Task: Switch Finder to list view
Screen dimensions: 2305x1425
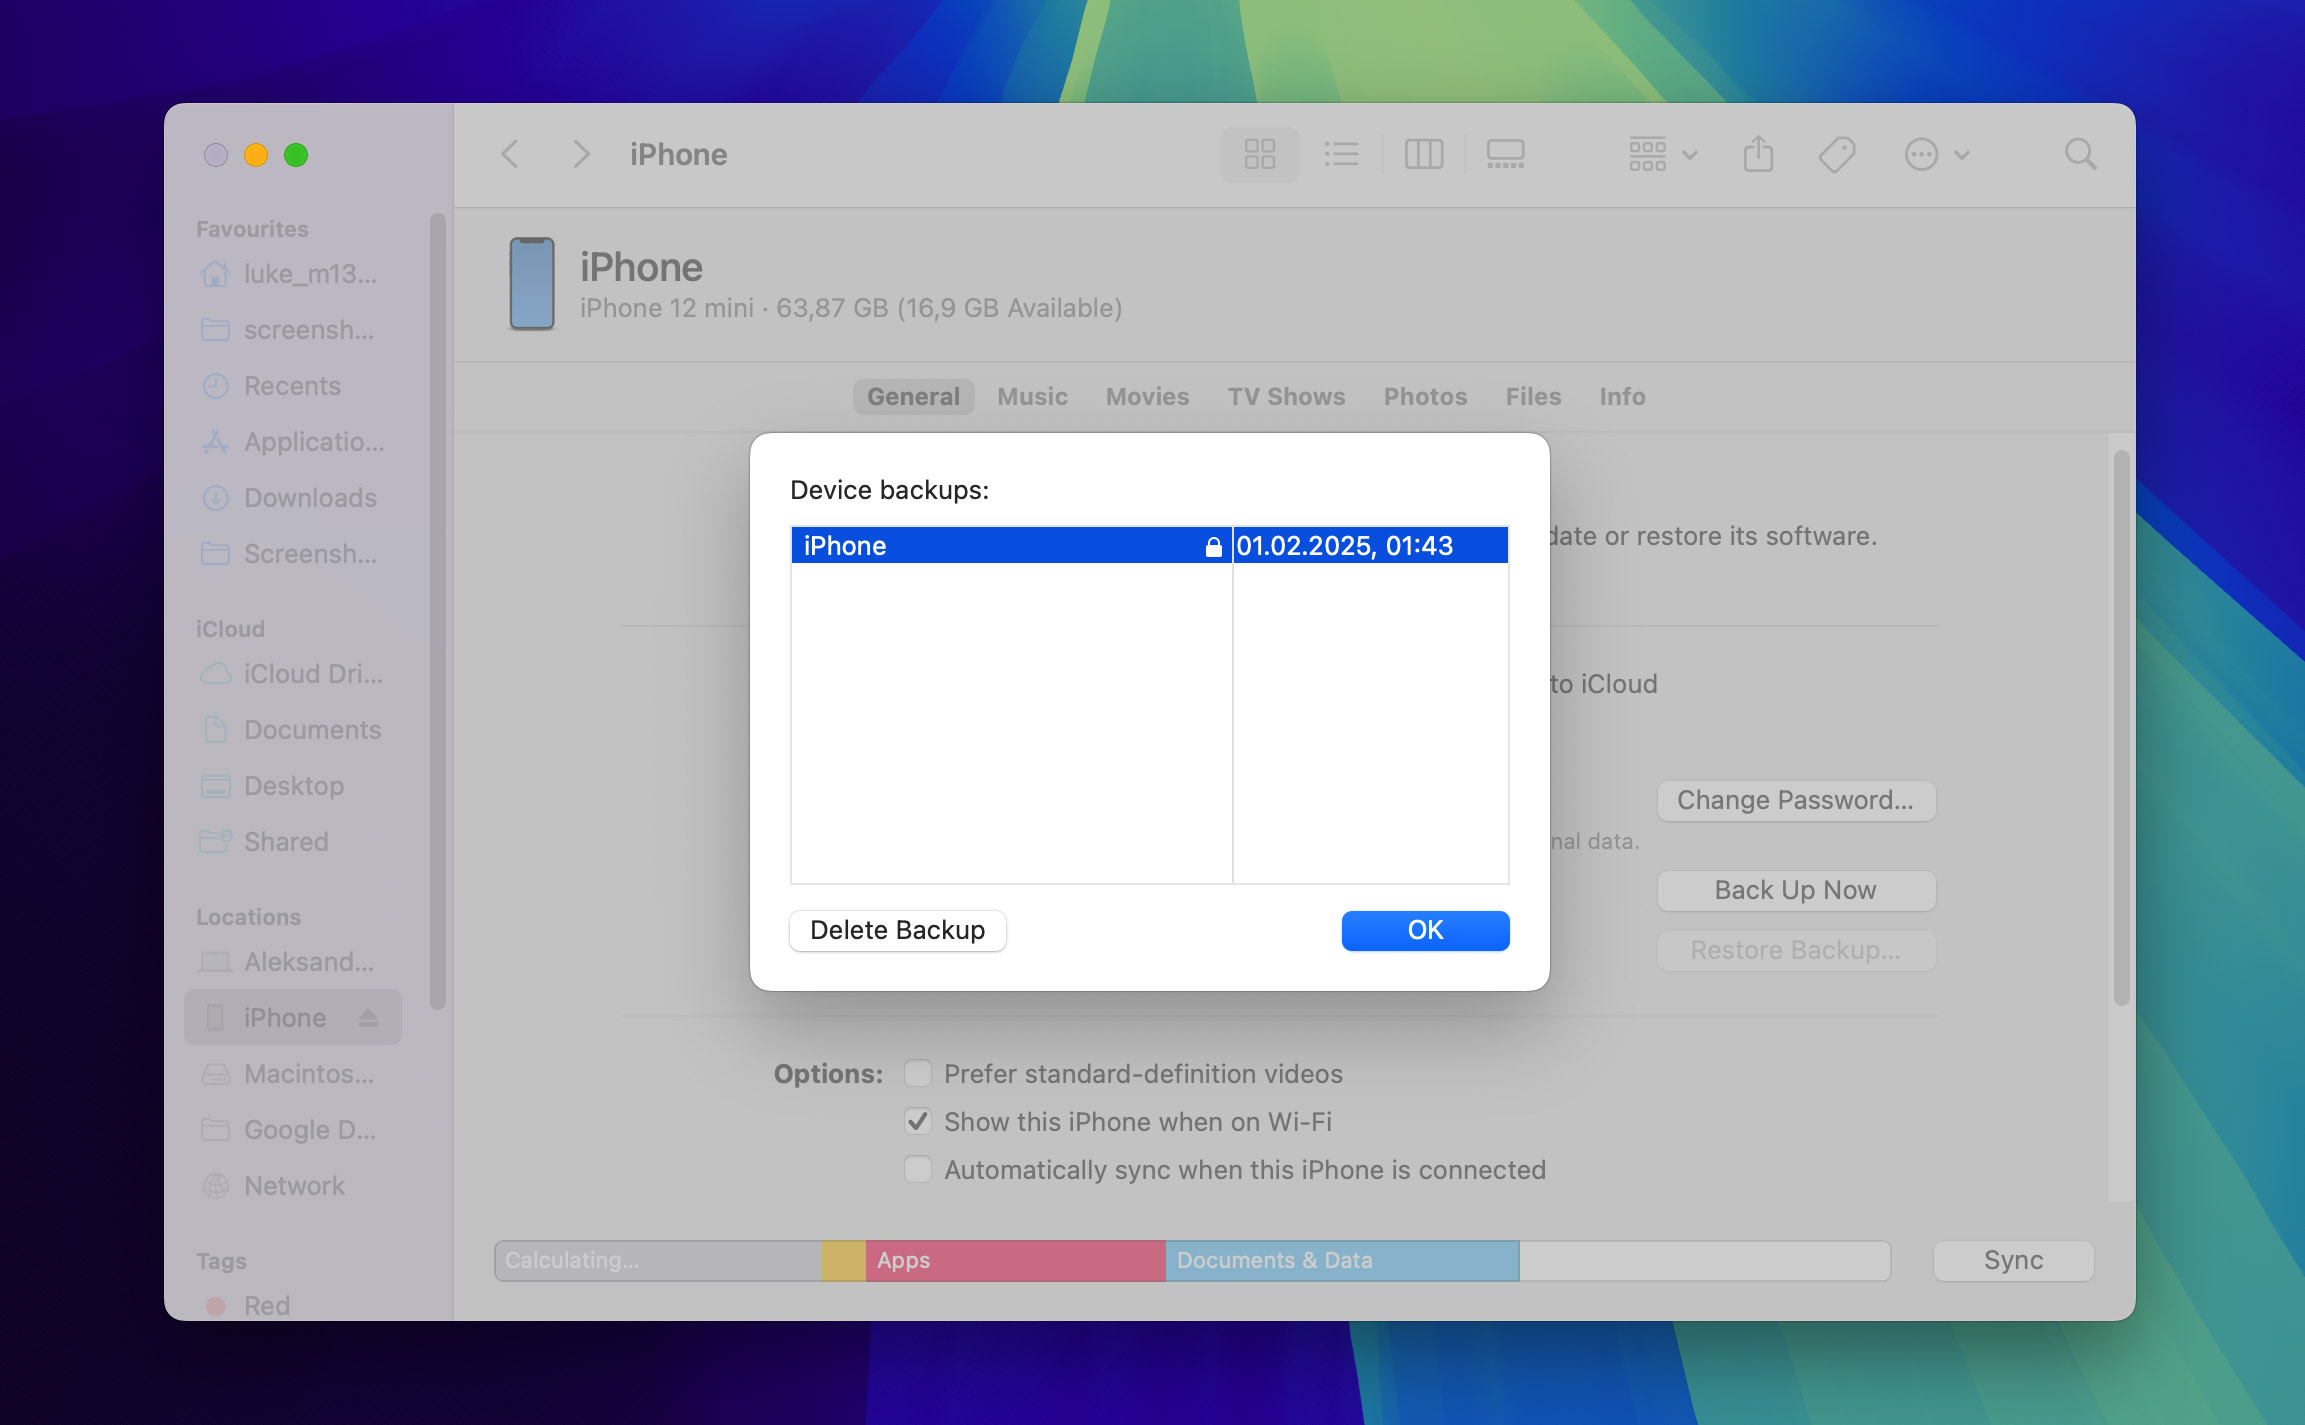Action: (x=1341, y=155)
